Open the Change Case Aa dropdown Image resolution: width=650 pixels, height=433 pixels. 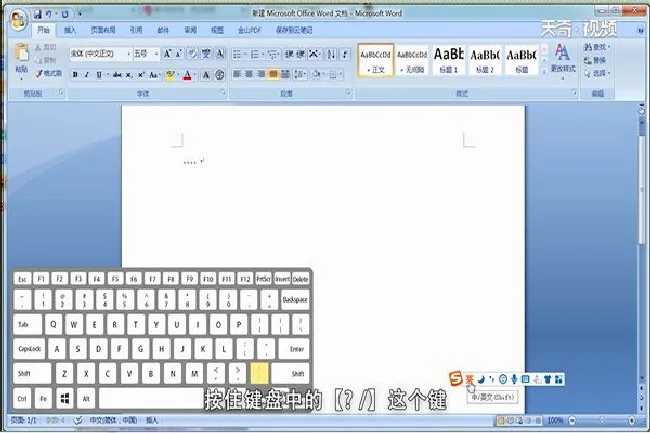[x=154, y=75]
